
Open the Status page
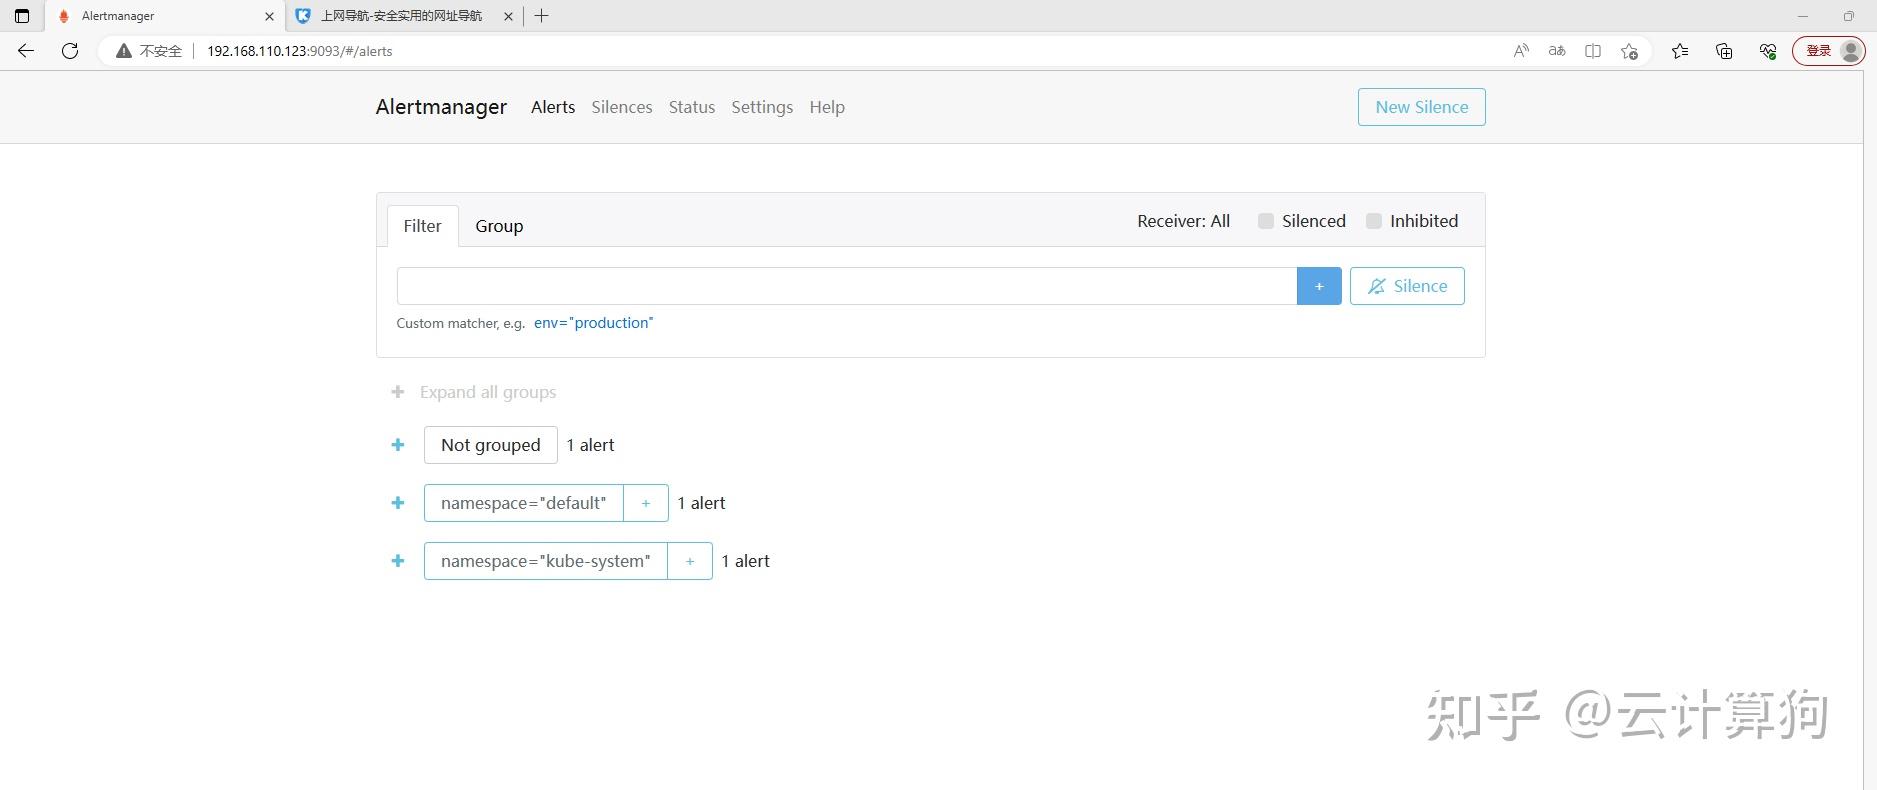tap(692, 107)
